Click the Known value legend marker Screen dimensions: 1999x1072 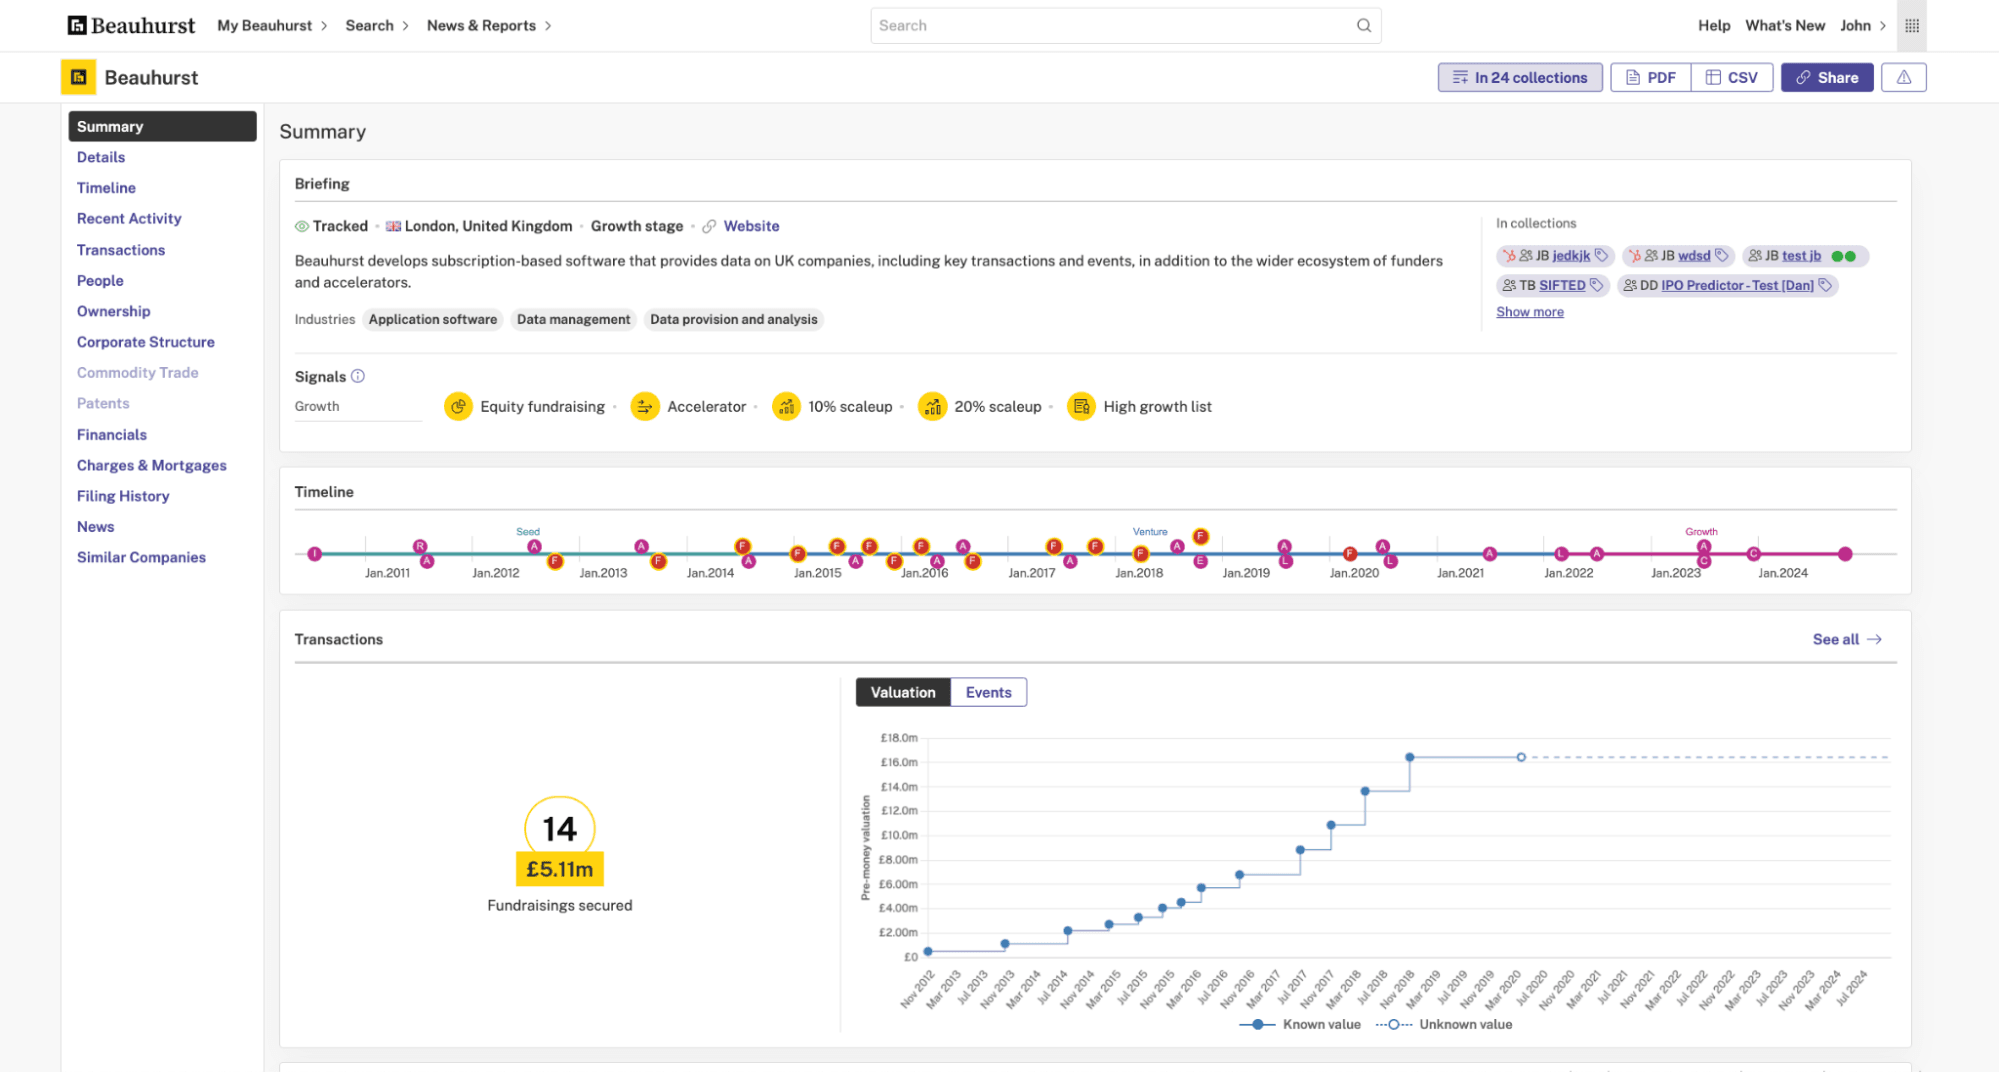coord(1257,1024)
